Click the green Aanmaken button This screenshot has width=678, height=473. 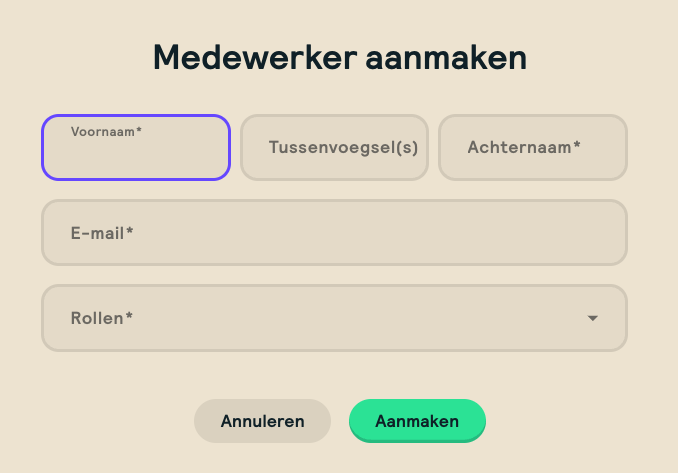click(417, 421)
